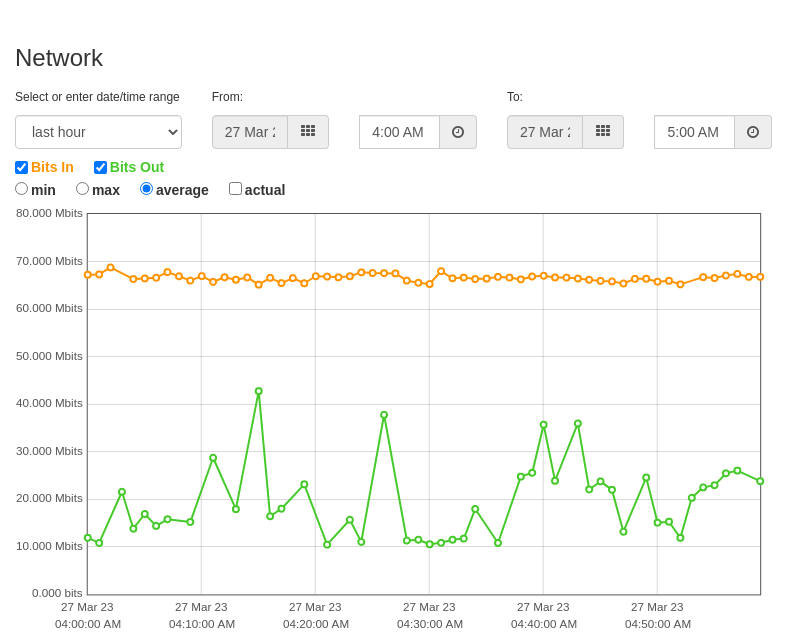The image size is (787, 634).
Task: Open the To date calendar grid icon
Action: [x=603, y=132]
